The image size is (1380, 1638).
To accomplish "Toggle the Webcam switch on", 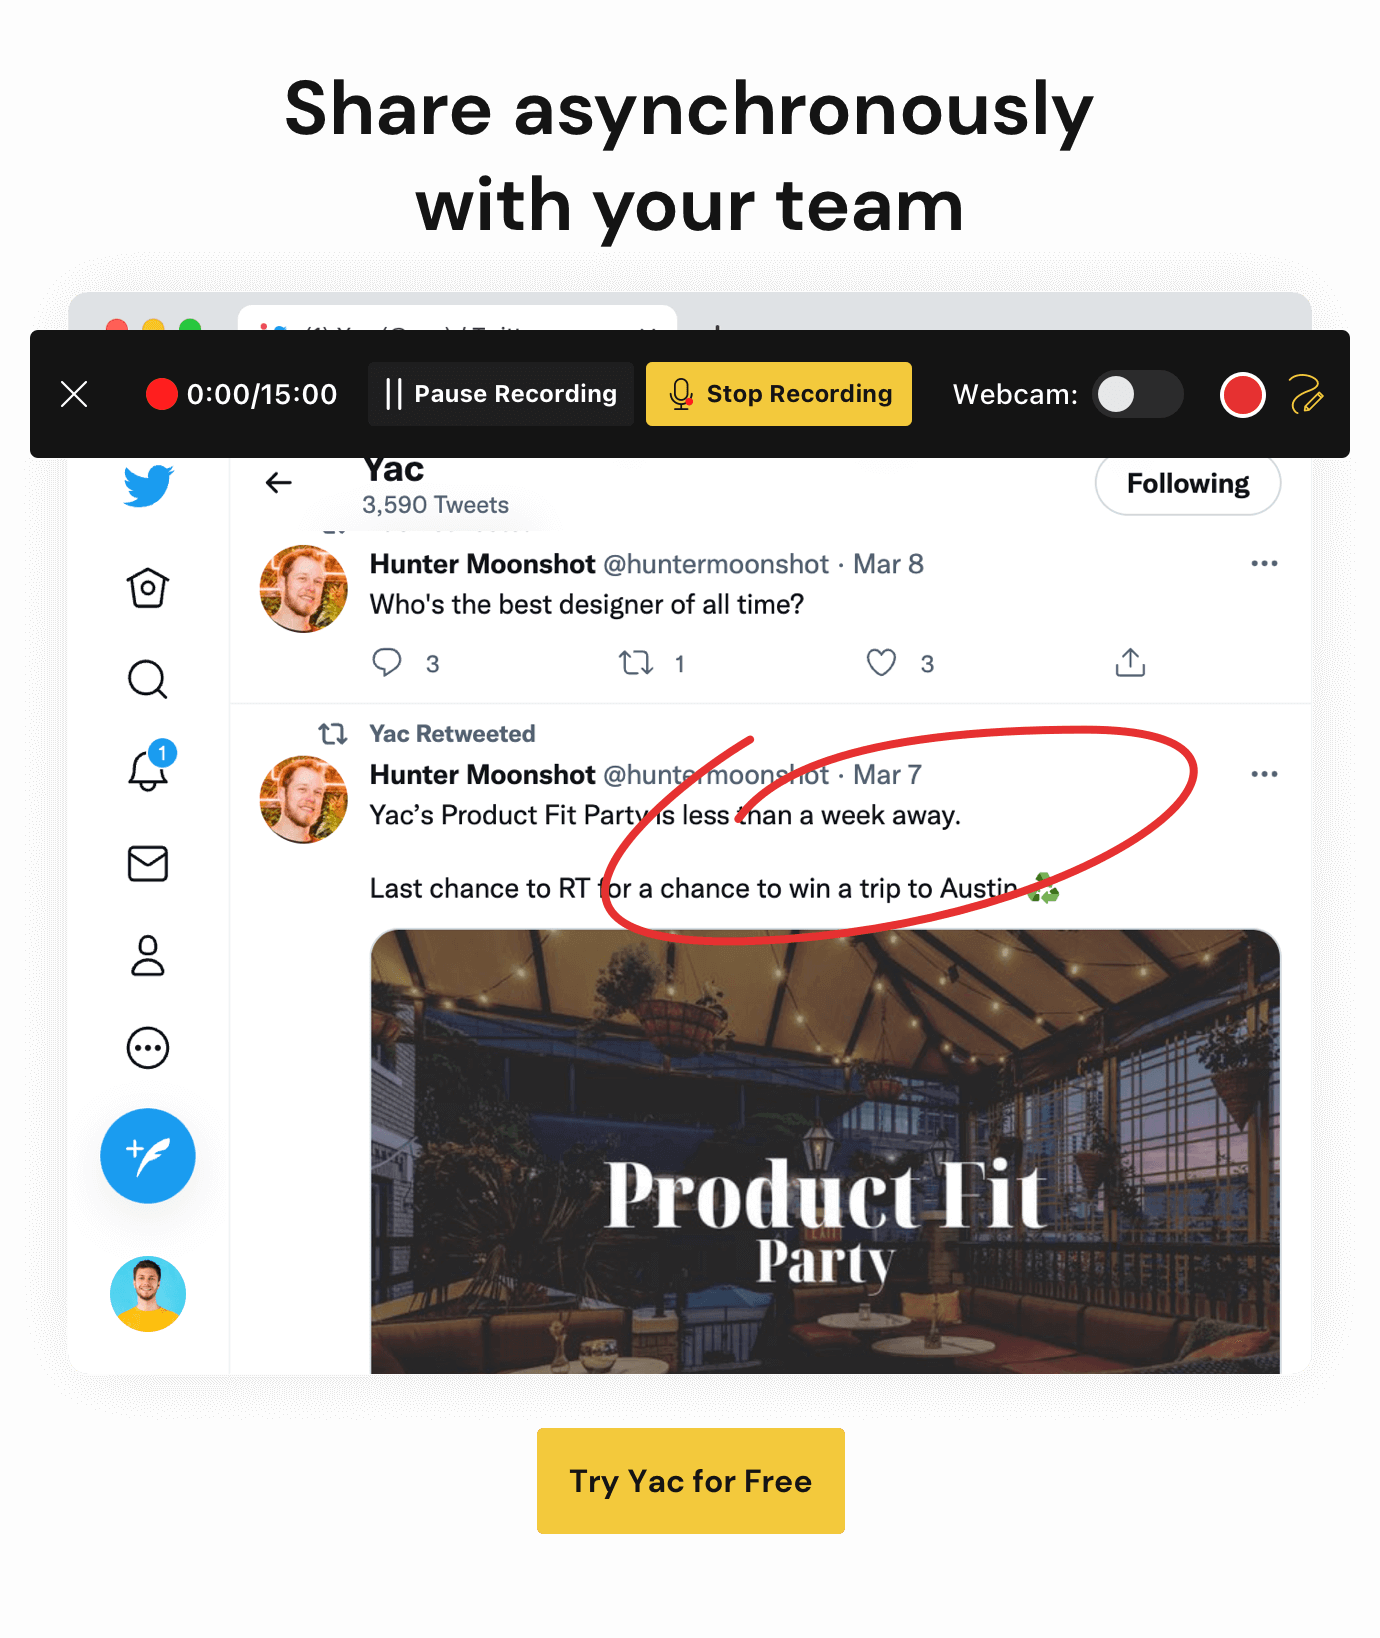I will pyautogui.click(x=1137, y=394).
